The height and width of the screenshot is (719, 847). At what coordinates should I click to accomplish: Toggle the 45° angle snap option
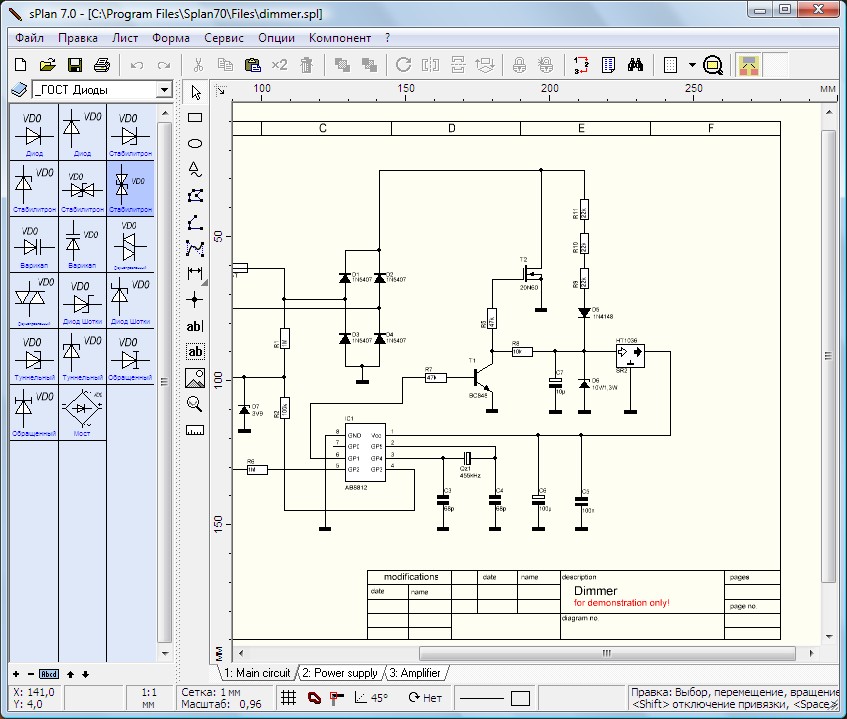pyautogui.click(x=371, y=698)
